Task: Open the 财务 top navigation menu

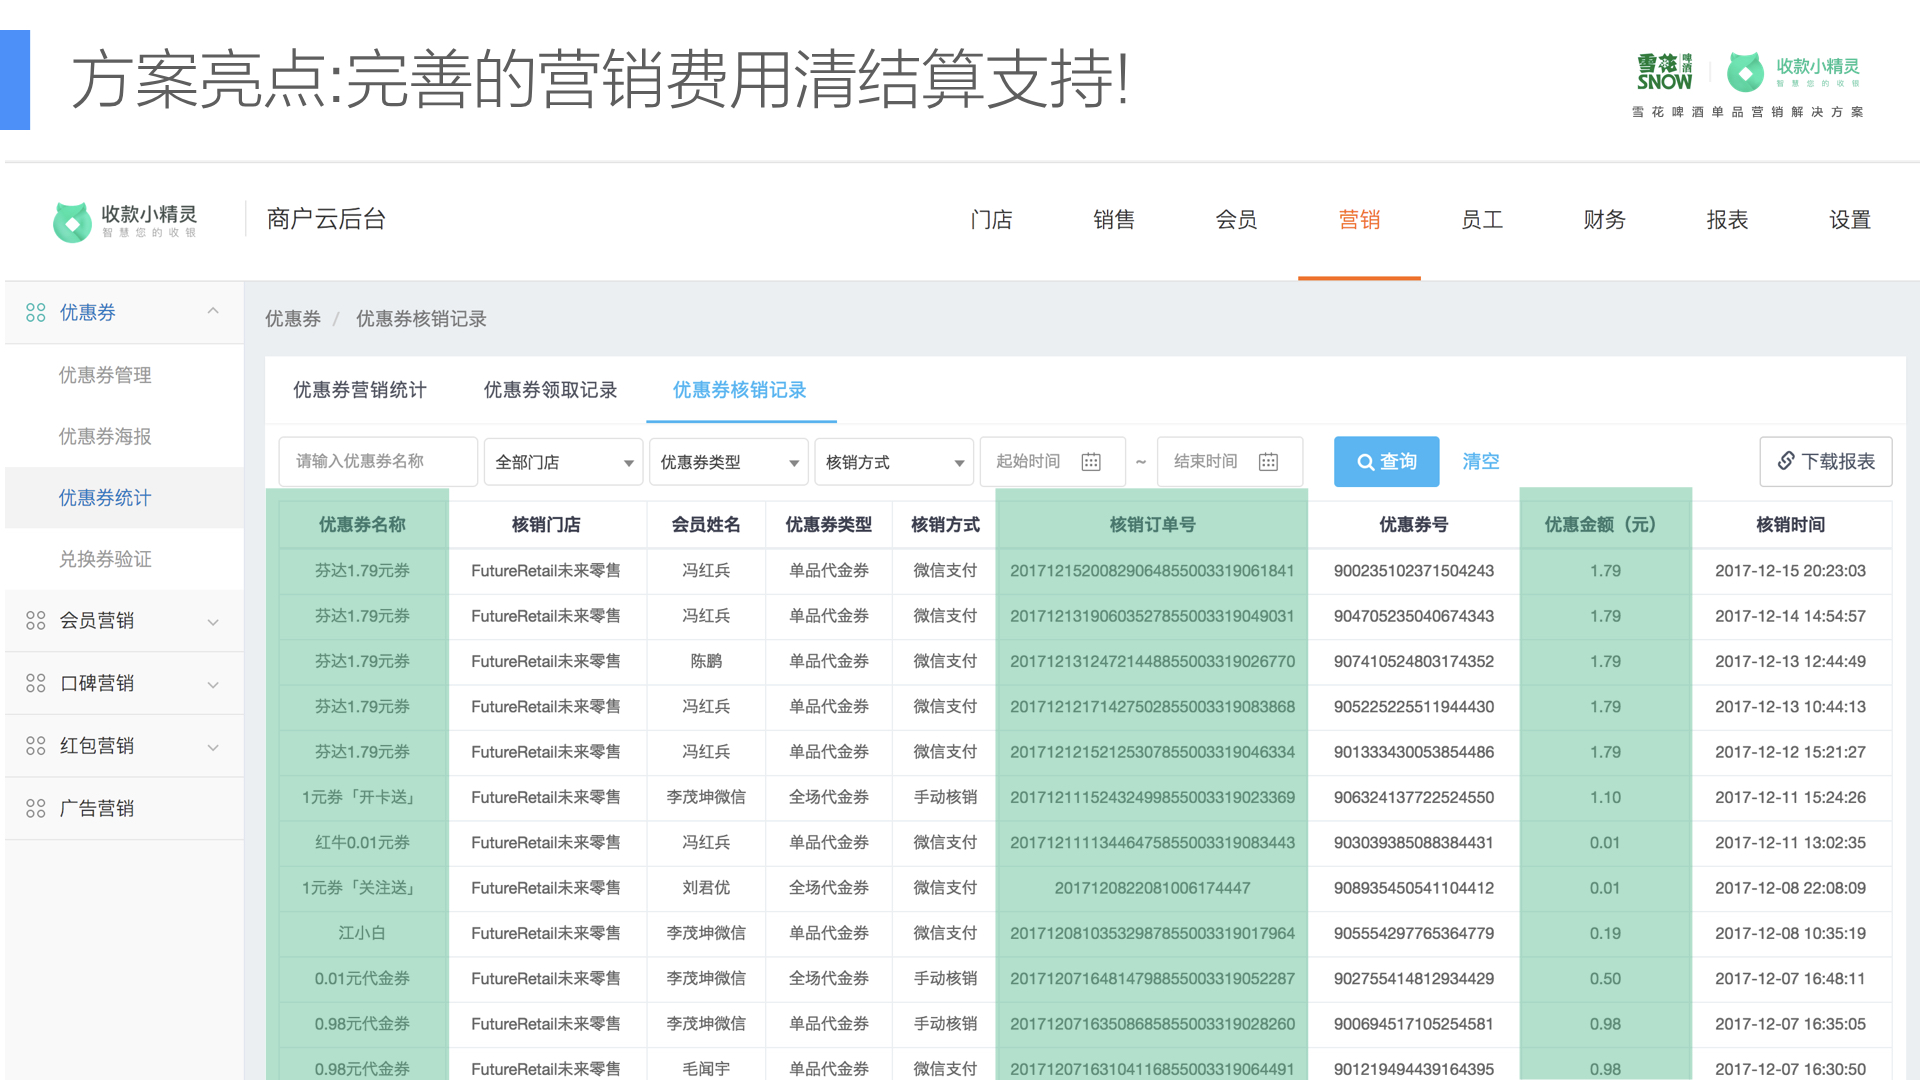Action: [x=1604, y=220]
